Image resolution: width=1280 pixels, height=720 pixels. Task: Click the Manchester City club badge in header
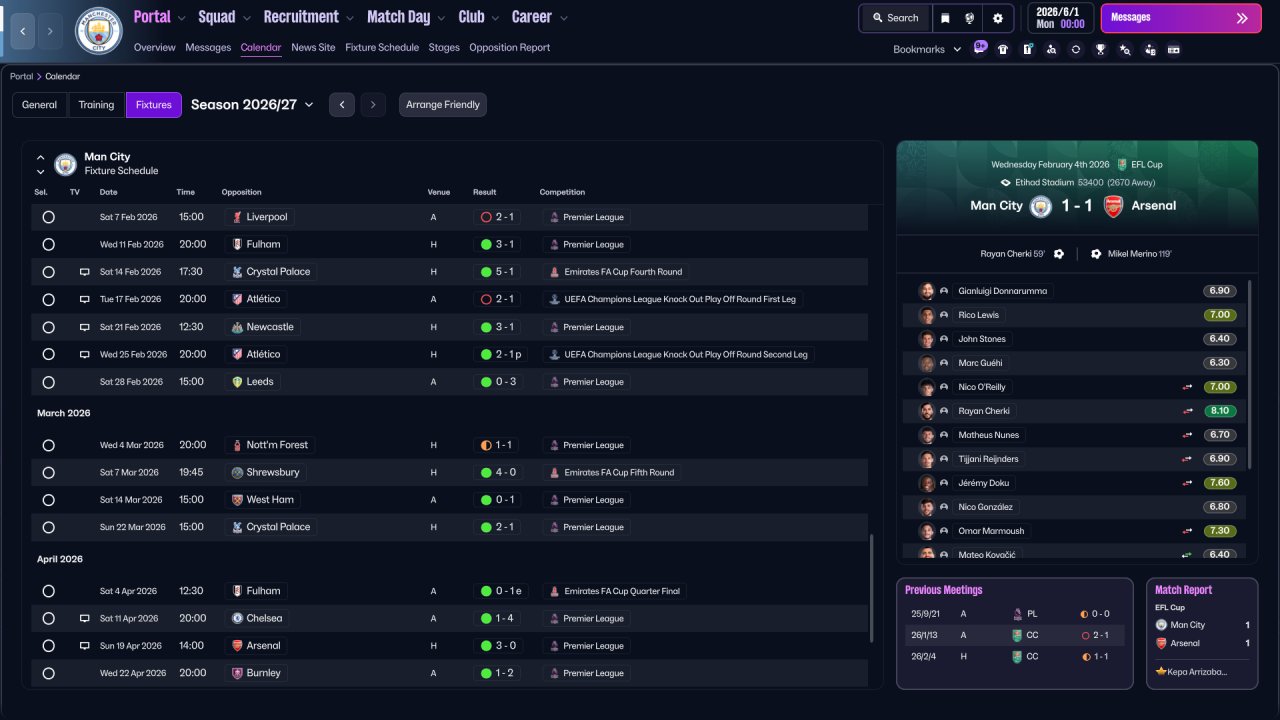point(99,31)
